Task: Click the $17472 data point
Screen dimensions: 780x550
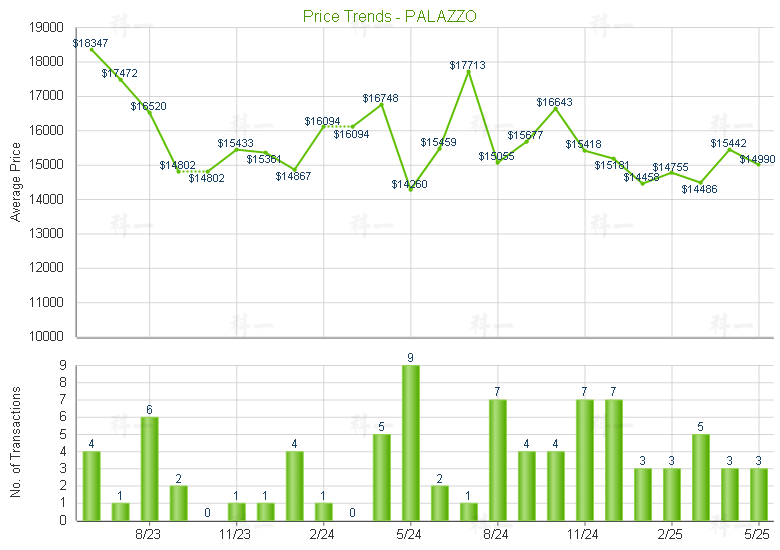Action: coord(120,79)
